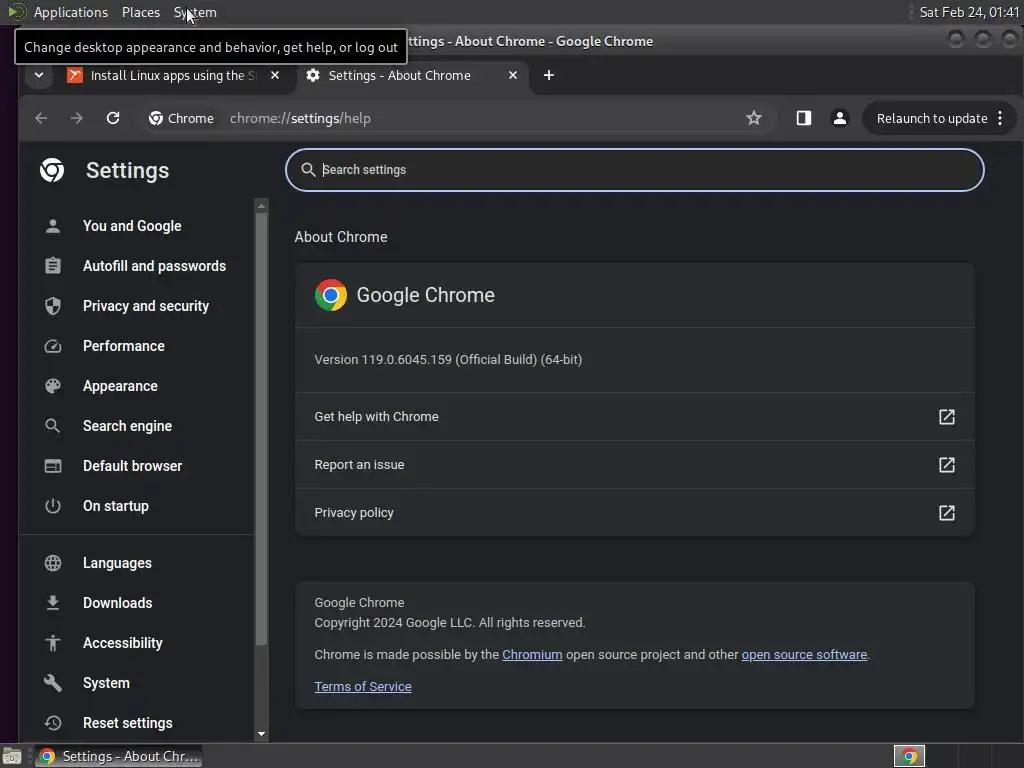1024x768 pixels.
Task: Close the Install Linux apps tab
Action: coord(275,76)
